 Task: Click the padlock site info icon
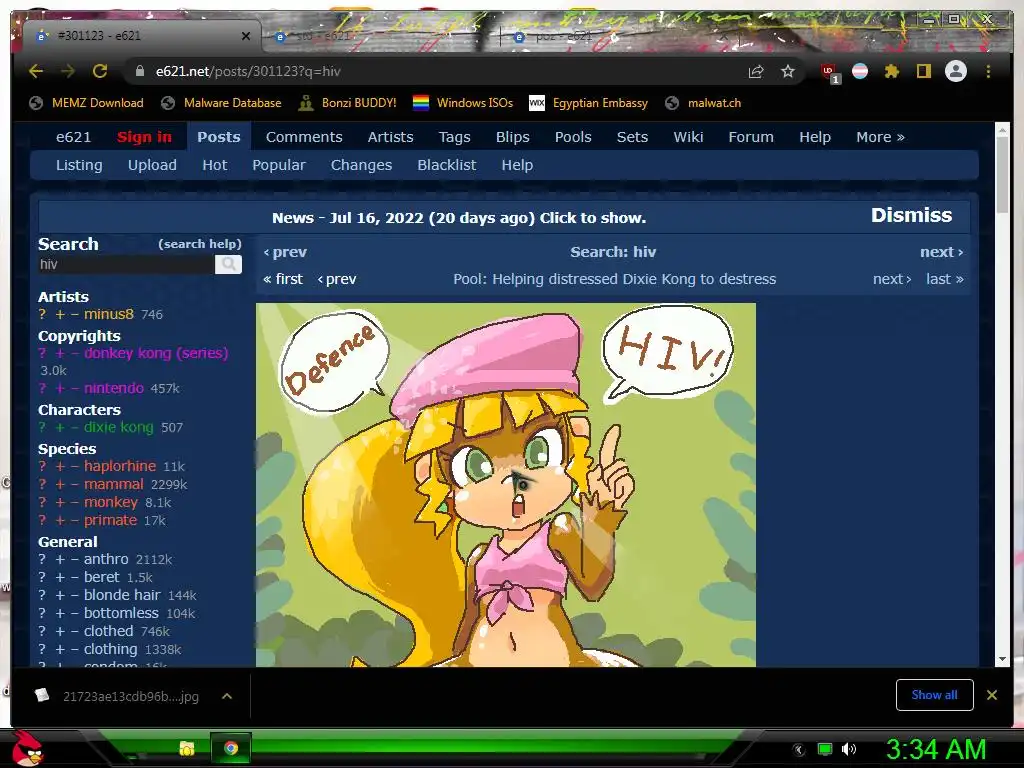pyautogui.click(x=140, y=71)
